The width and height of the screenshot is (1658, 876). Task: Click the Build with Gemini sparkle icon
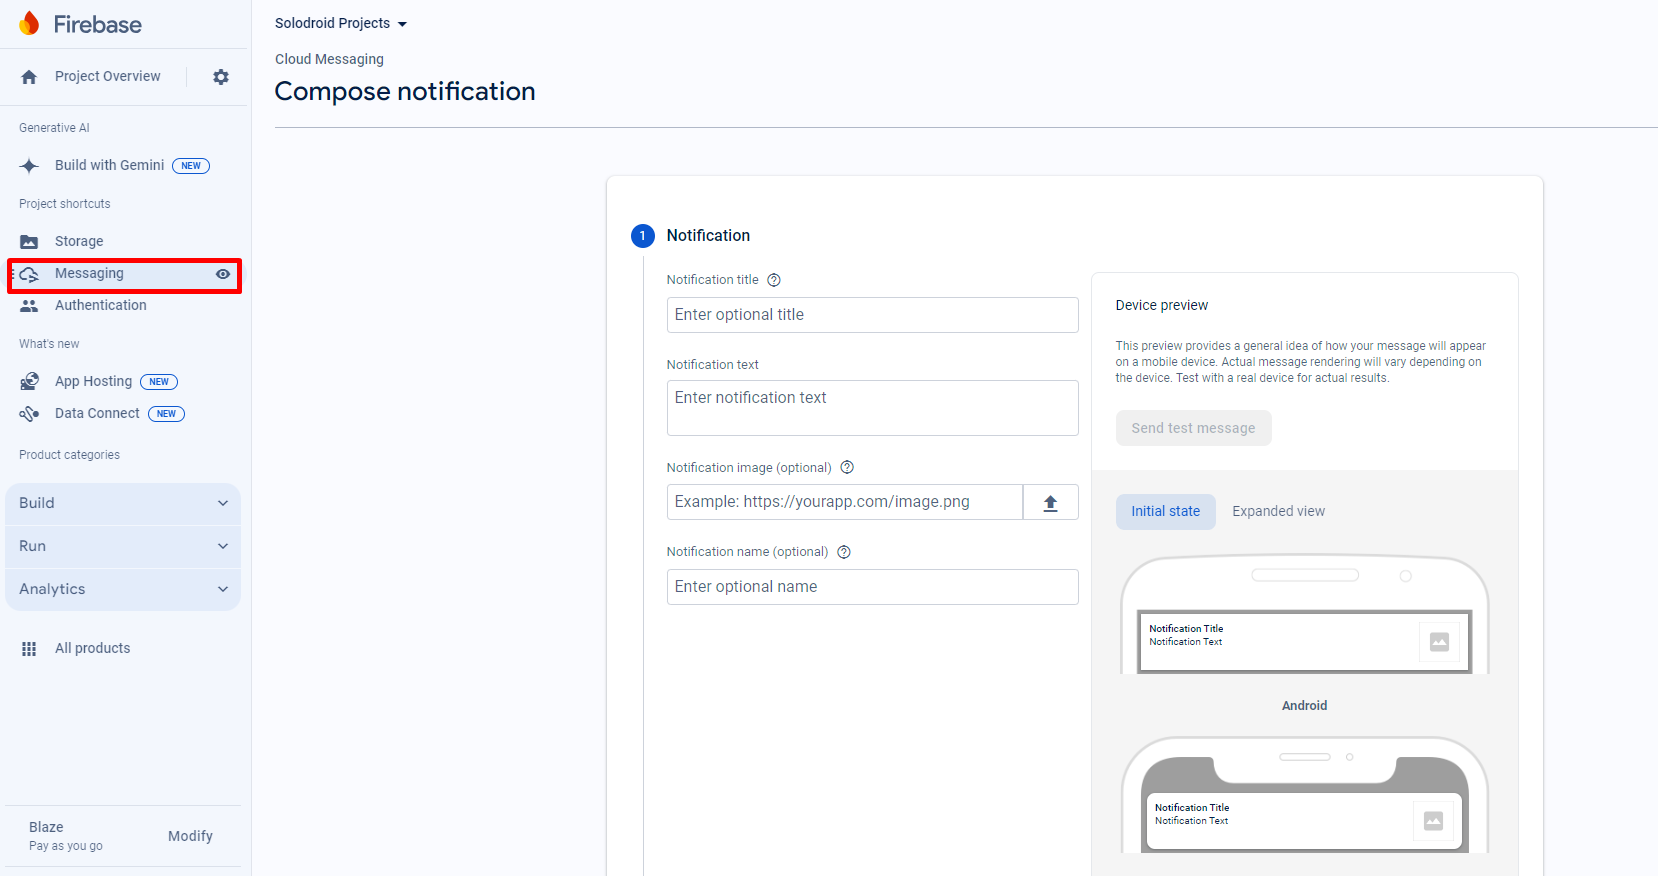click(29, 166)
